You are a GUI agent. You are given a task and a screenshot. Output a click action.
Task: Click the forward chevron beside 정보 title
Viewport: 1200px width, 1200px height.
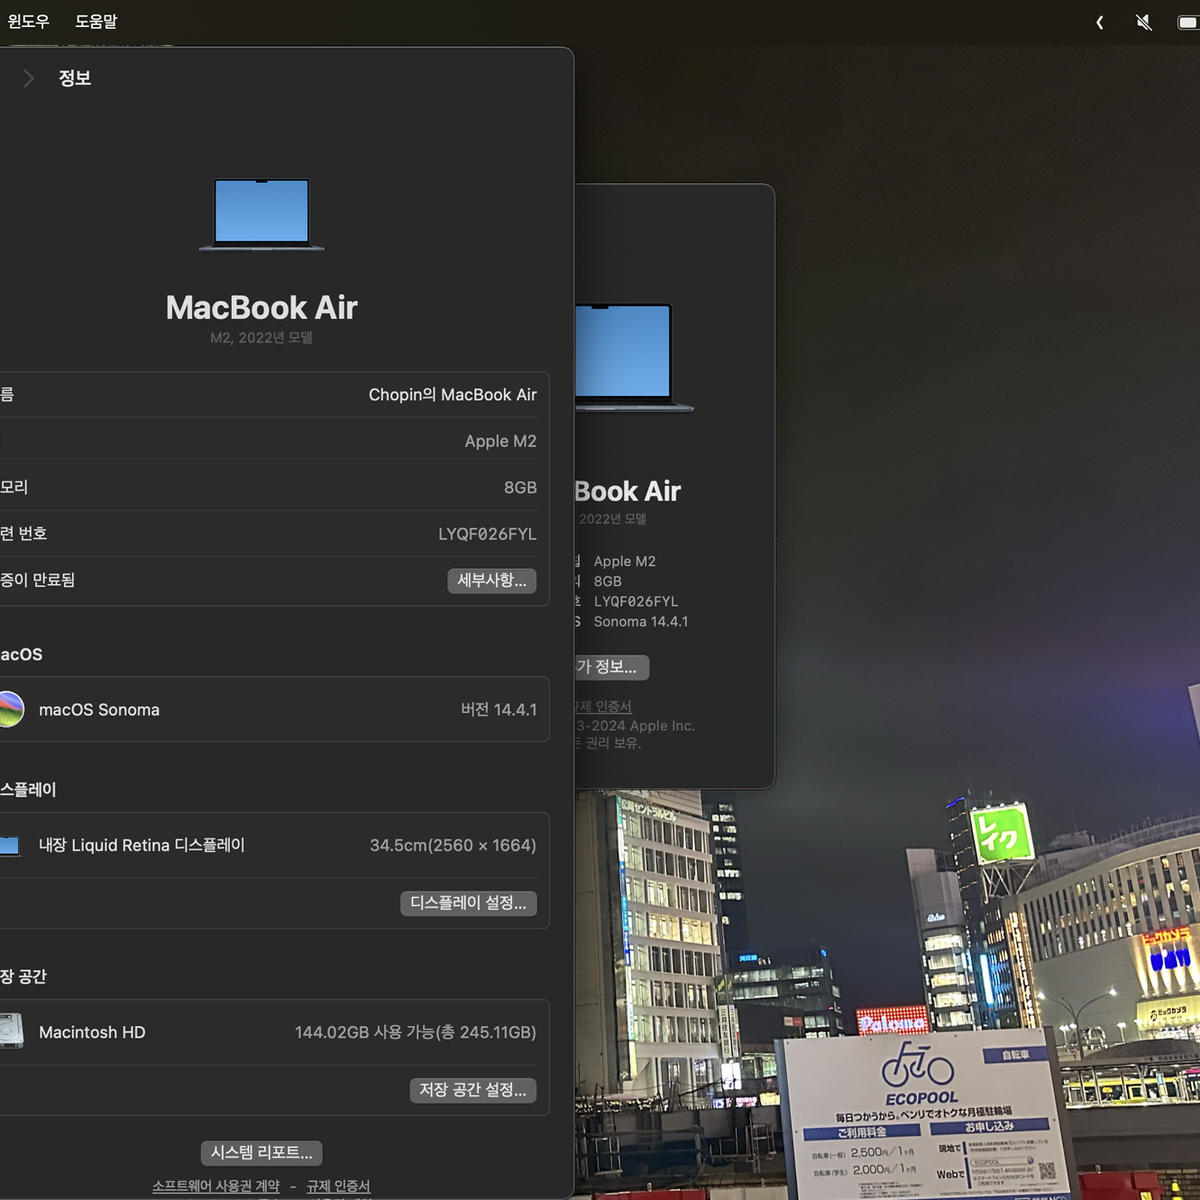point(28,78)
